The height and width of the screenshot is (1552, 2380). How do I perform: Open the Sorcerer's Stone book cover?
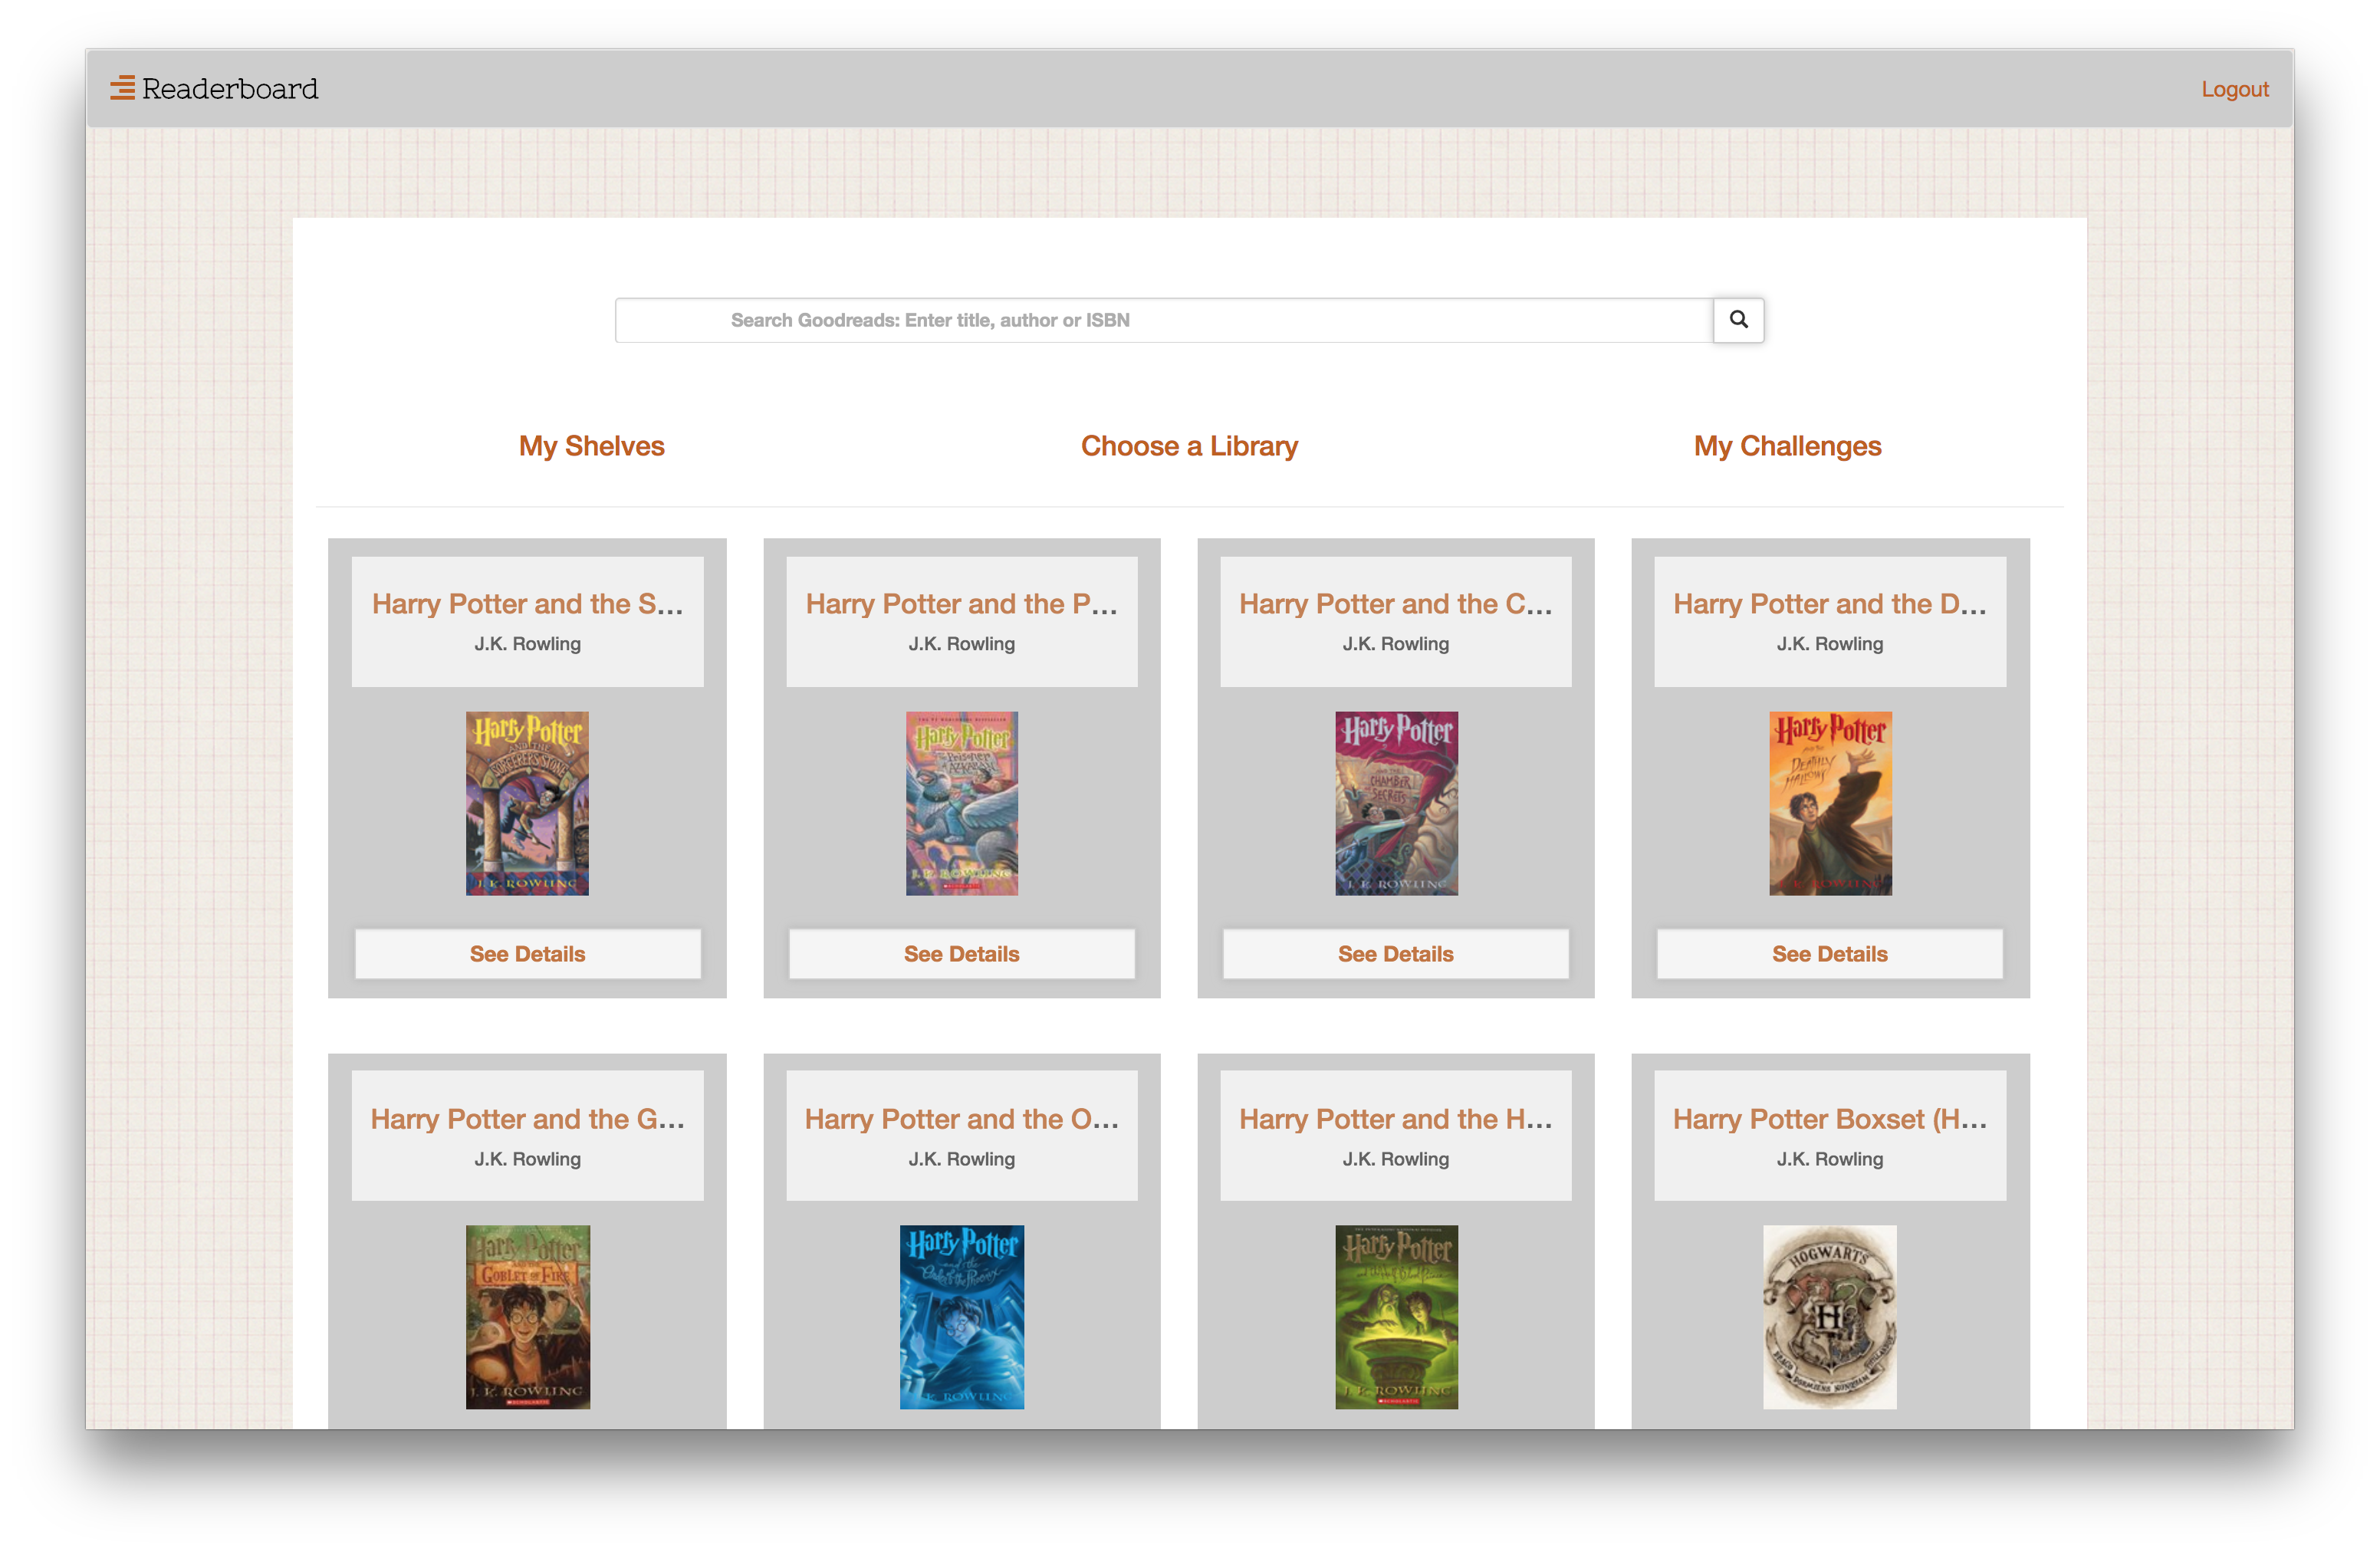[527, 803]
